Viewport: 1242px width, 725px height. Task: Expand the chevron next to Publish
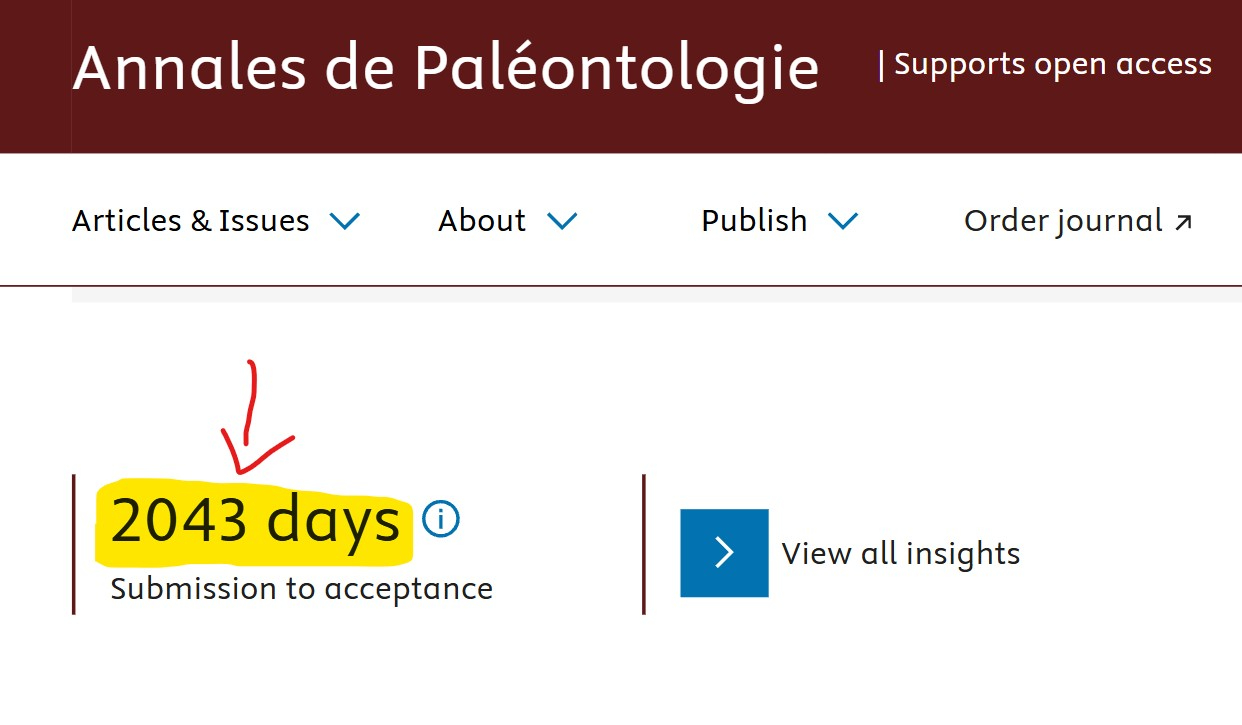pos(843,221)
